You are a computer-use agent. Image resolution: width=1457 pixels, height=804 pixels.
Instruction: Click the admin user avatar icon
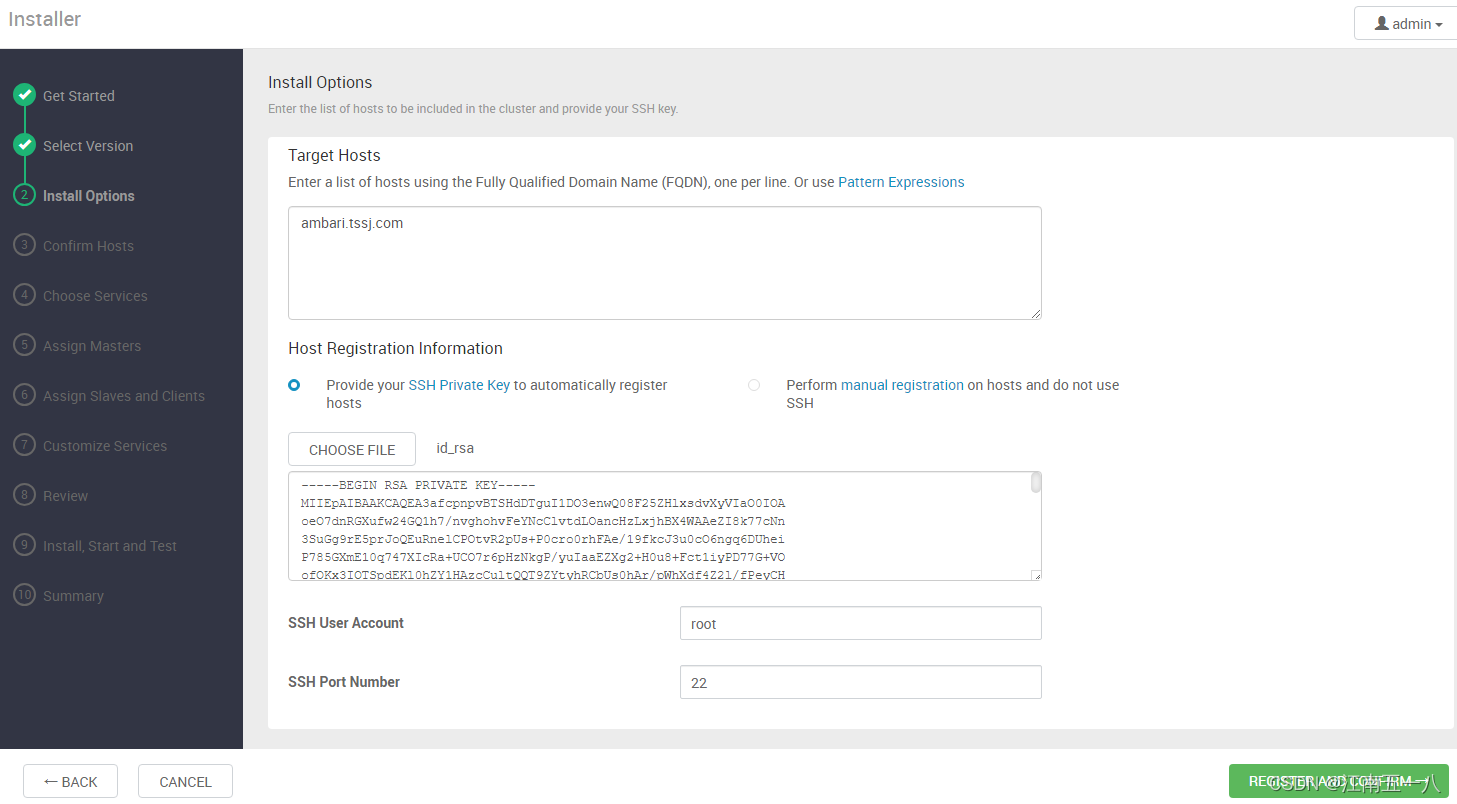pos(1382,23)
